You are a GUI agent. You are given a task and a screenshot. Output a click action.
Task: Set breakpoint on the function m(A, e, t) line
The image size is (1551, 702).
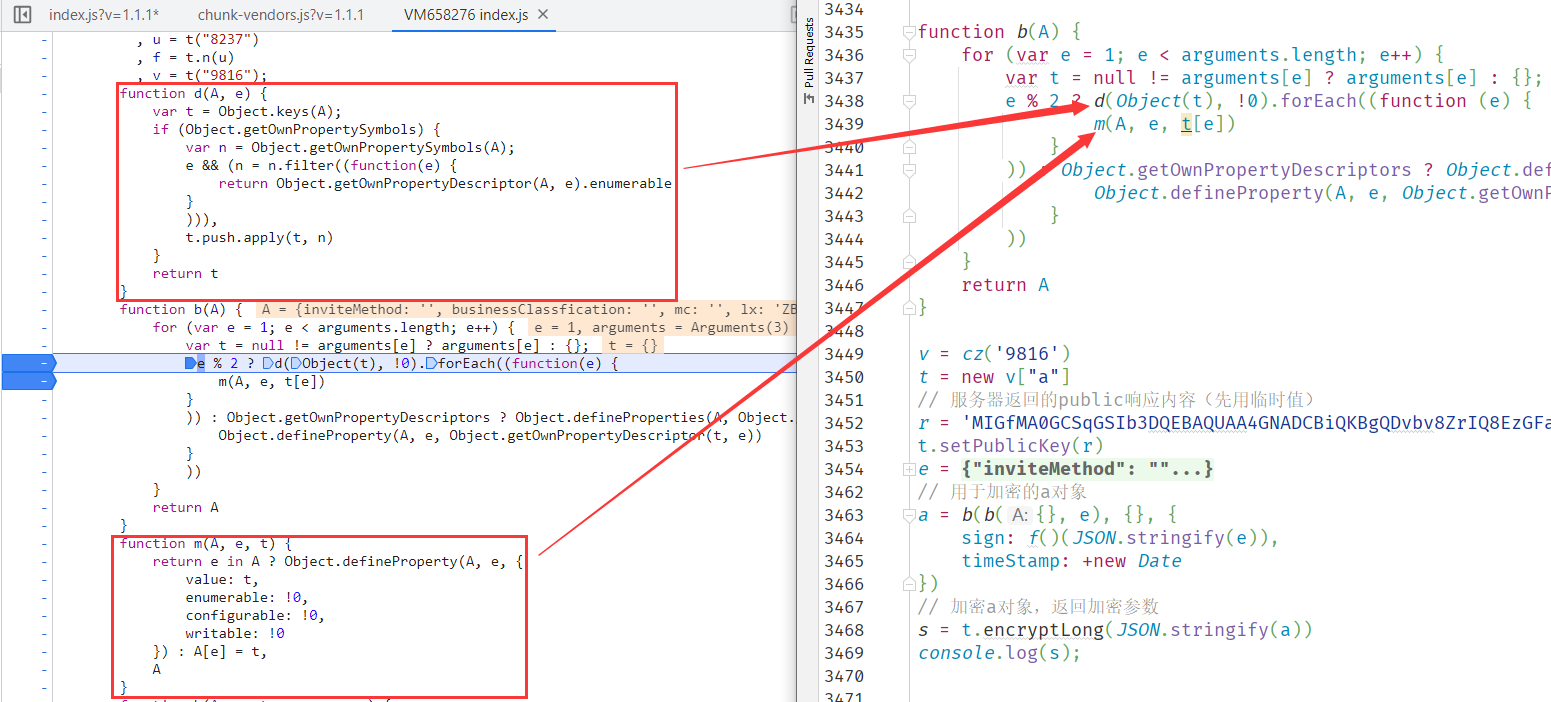click(x=44, y=543)
